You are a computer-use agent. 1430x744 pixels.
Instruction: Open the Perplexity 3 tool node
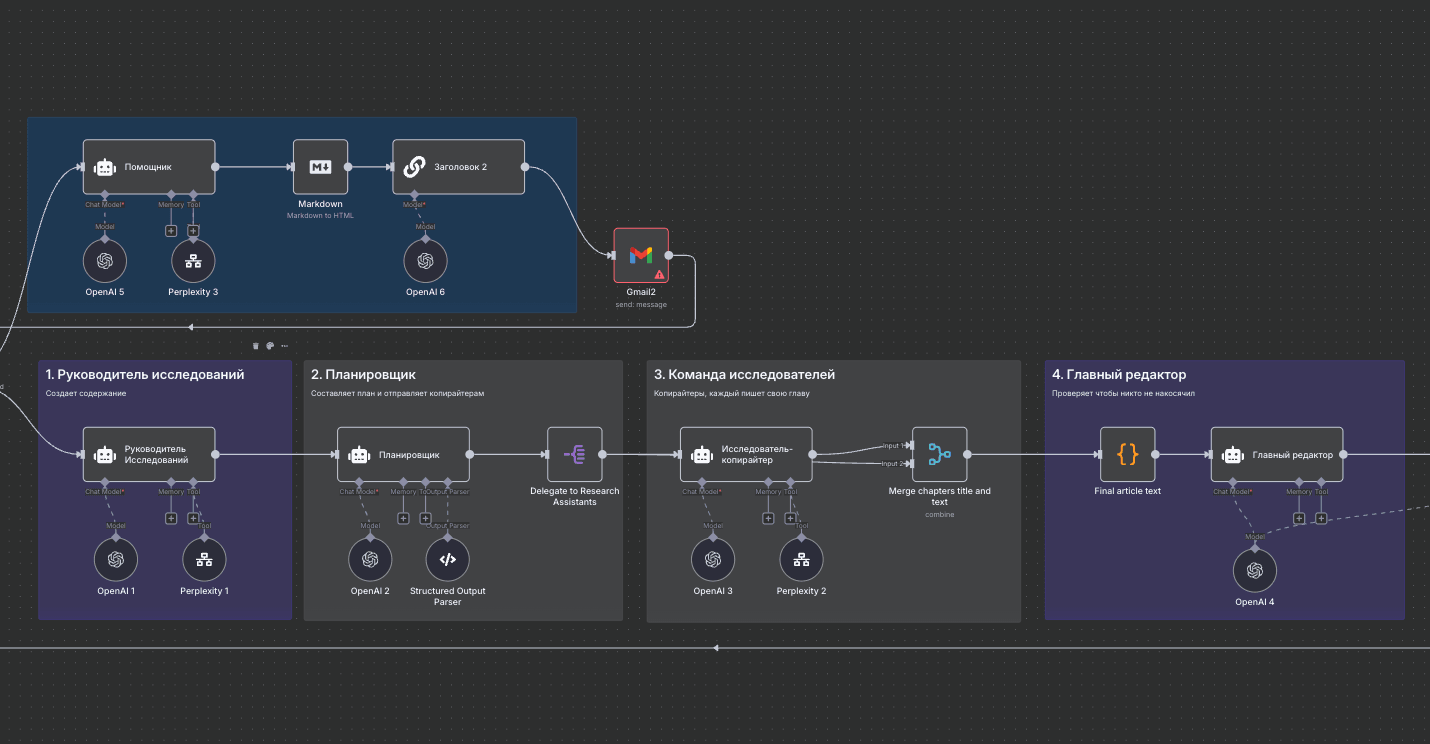[192, 260]
